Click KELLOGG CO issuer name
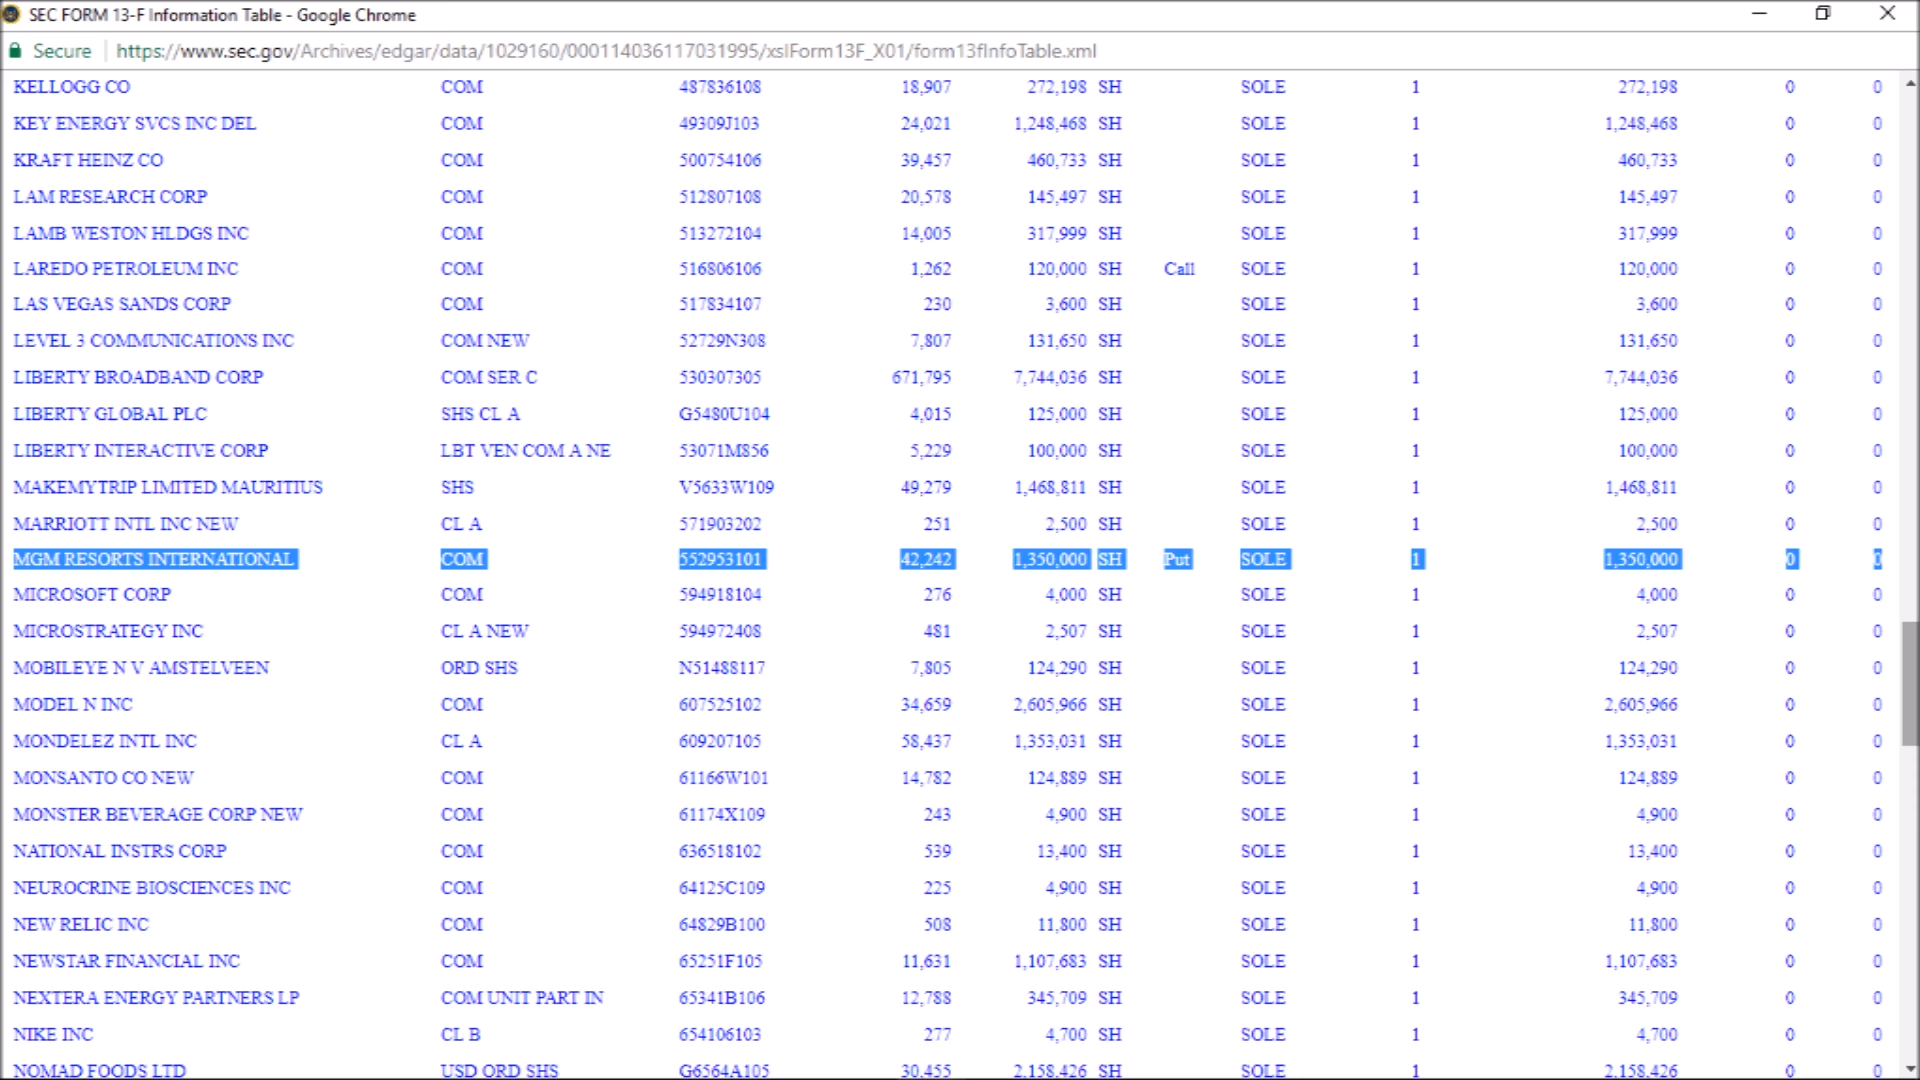Viewport: 1920px width, 1080px height. (x=72, y=87)
